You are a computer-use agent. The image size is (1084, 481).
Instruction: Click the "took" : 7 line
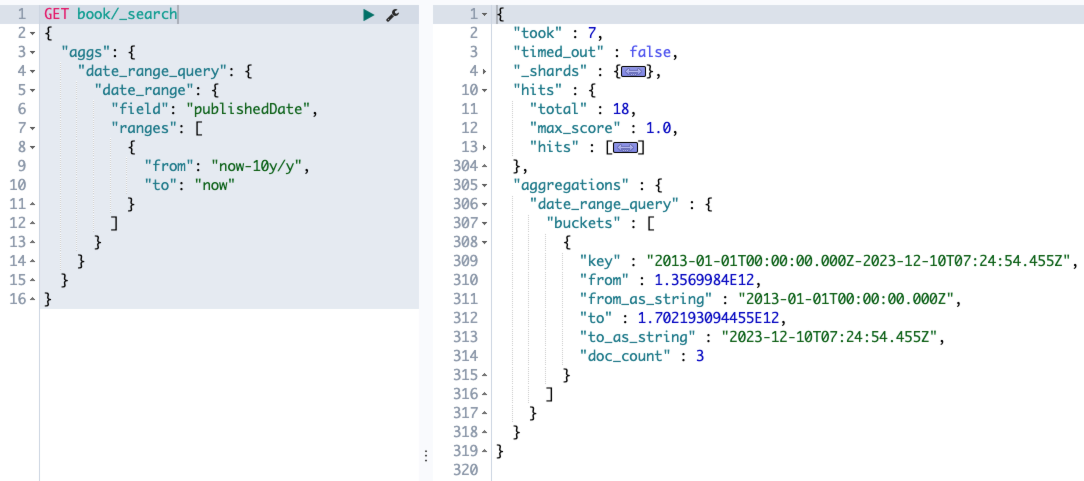558,33
